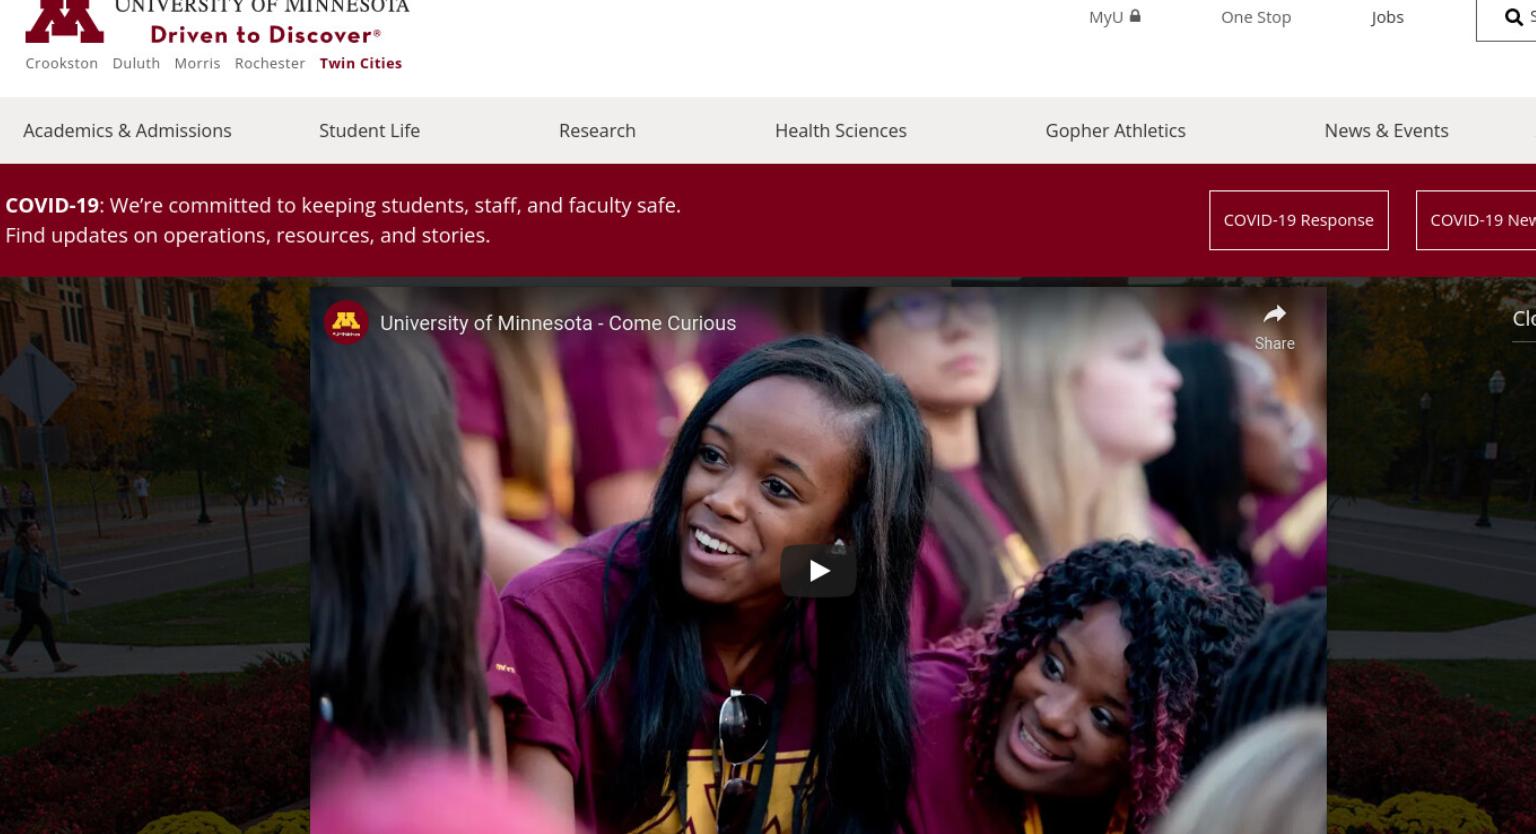Viewport: 1536px width, 834px height.
Task: Click the MyU lock icon
Action: pyautogui.click(x=1135, y=16)
